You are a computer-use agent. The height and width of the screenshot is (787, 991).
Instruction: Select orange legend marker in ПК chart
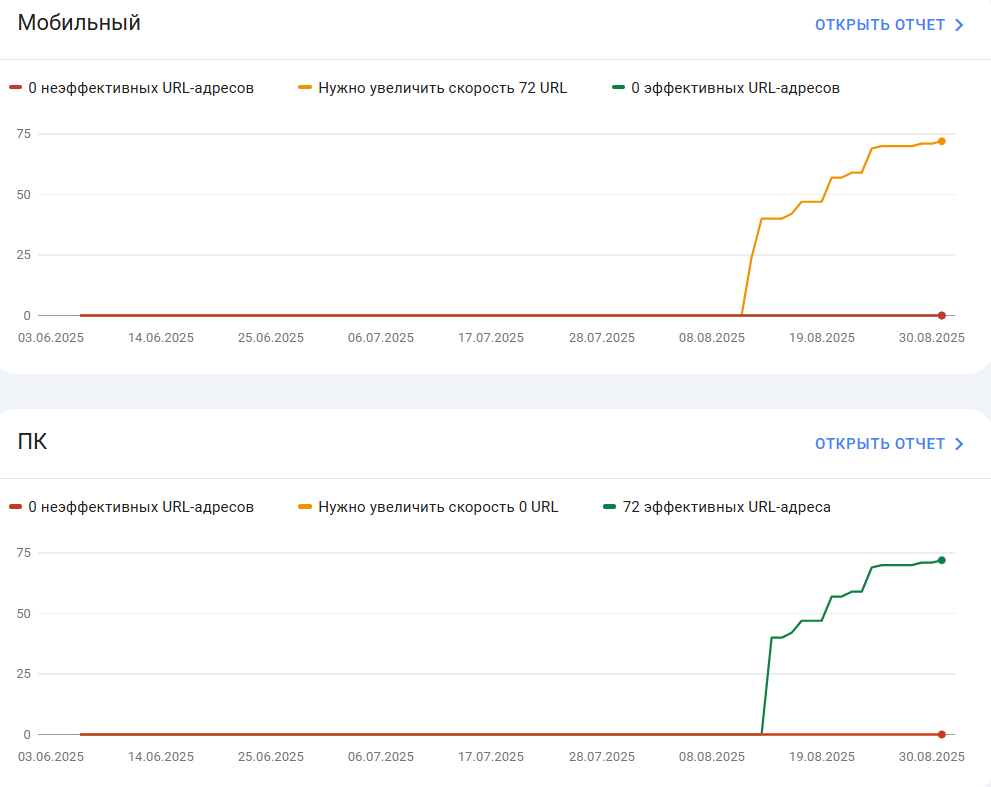point(305,506)
